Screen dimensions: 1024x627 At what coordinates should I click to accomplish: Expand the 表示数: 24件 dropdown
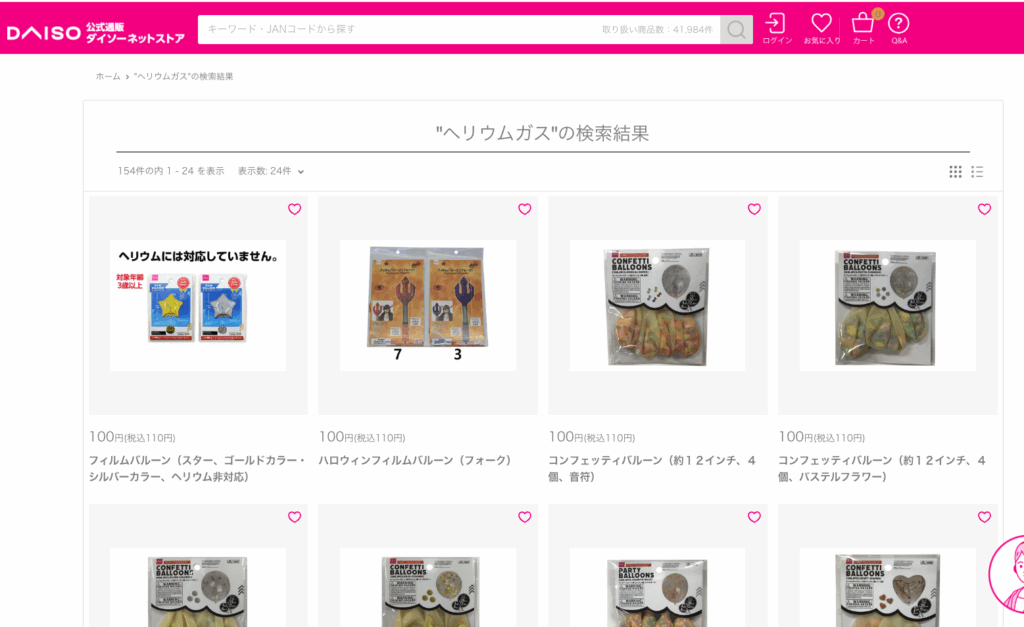coord(270,171)
